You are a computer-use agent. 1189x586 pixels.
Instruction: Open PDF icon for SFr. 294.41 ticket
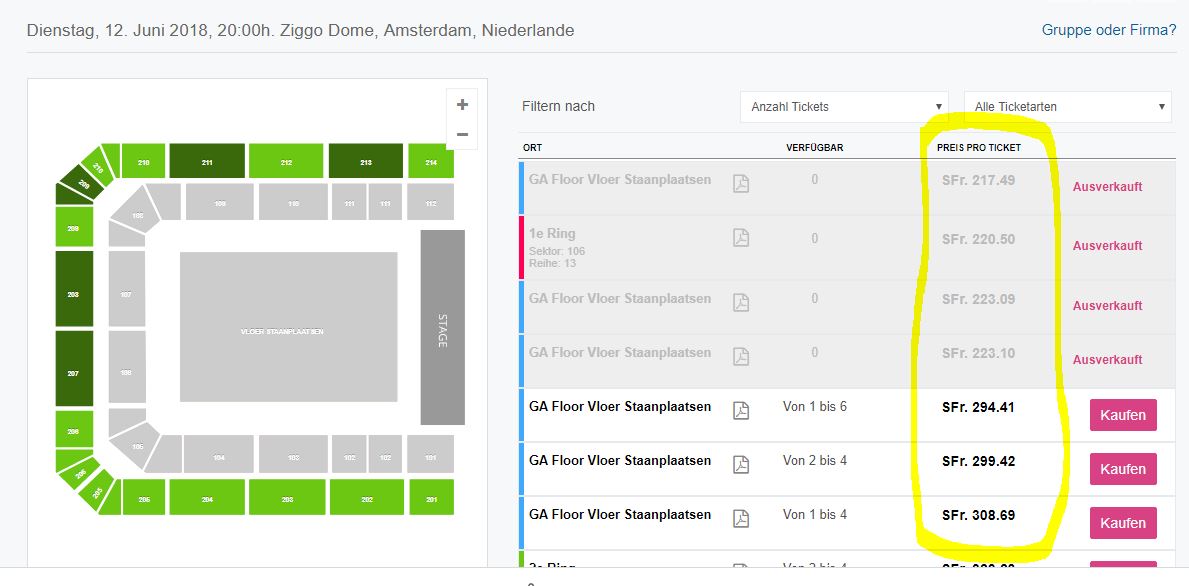[x=741, y=411]
